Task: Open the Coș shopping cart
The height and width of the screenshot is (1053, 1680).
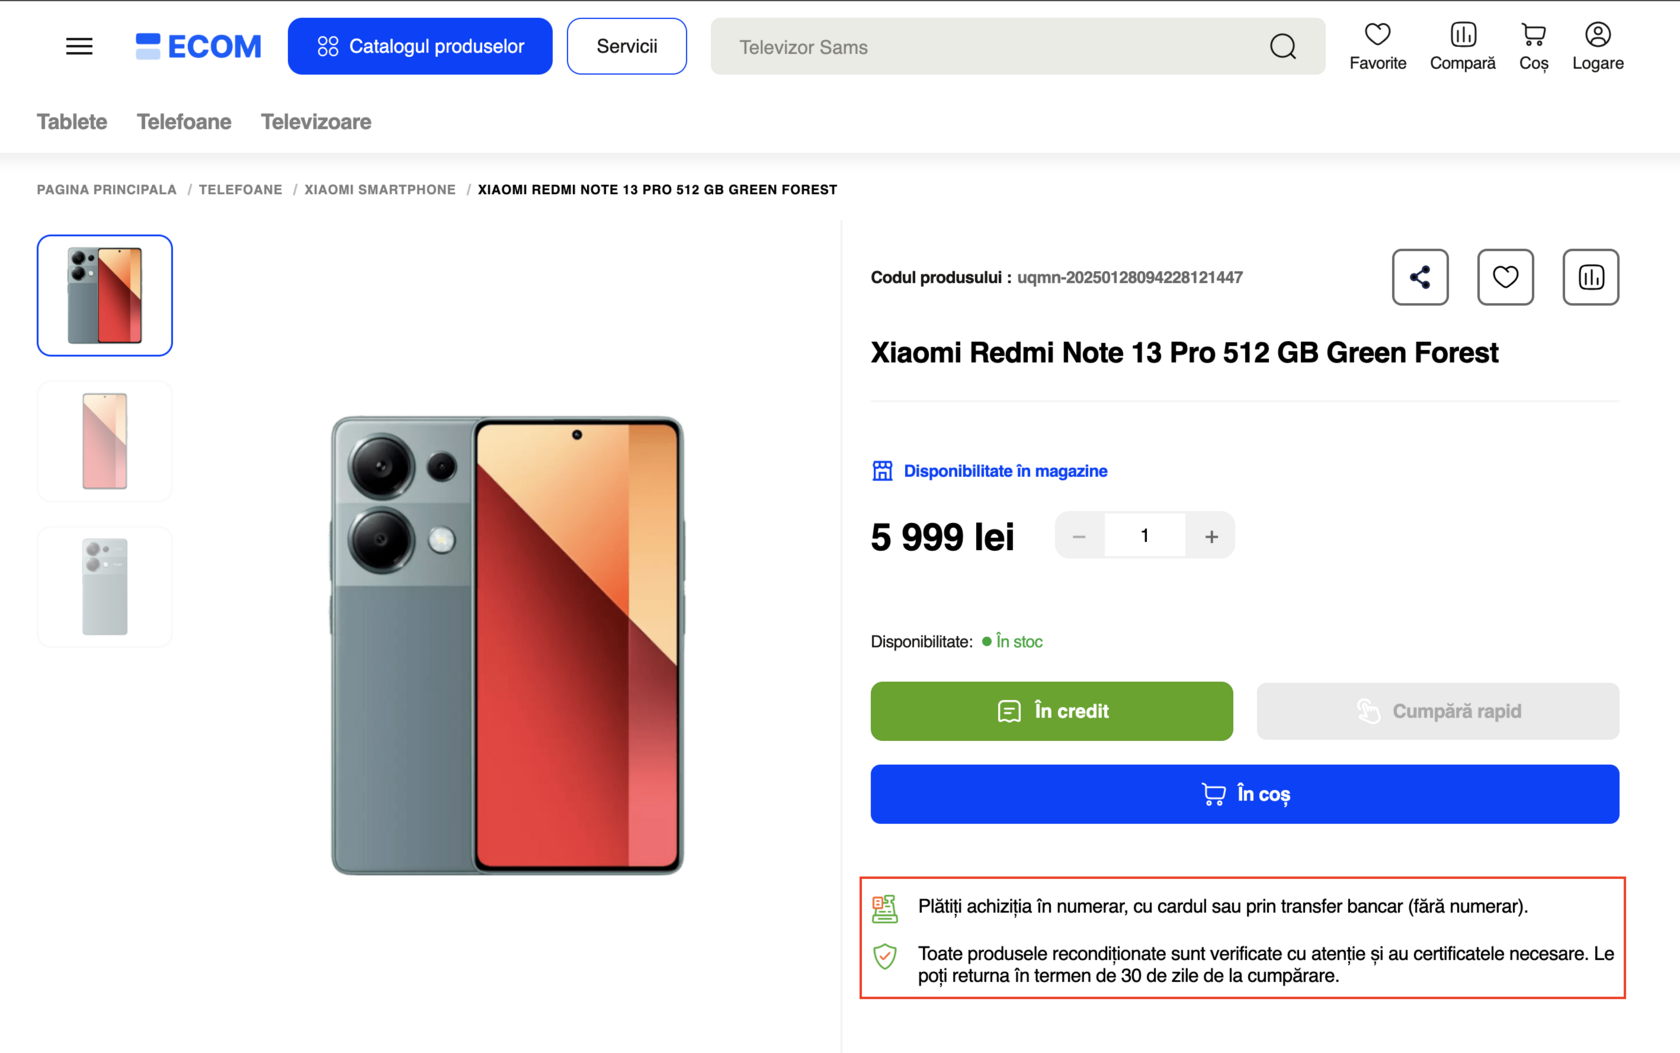Action: 1533,46
